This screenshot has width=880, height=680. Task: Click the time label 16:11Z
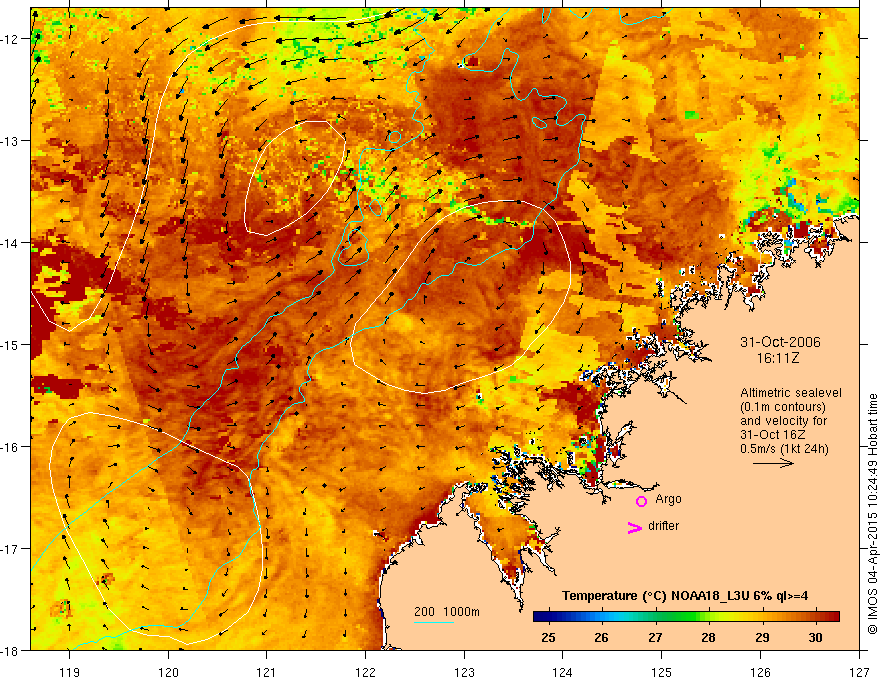[x=777, y=358]
